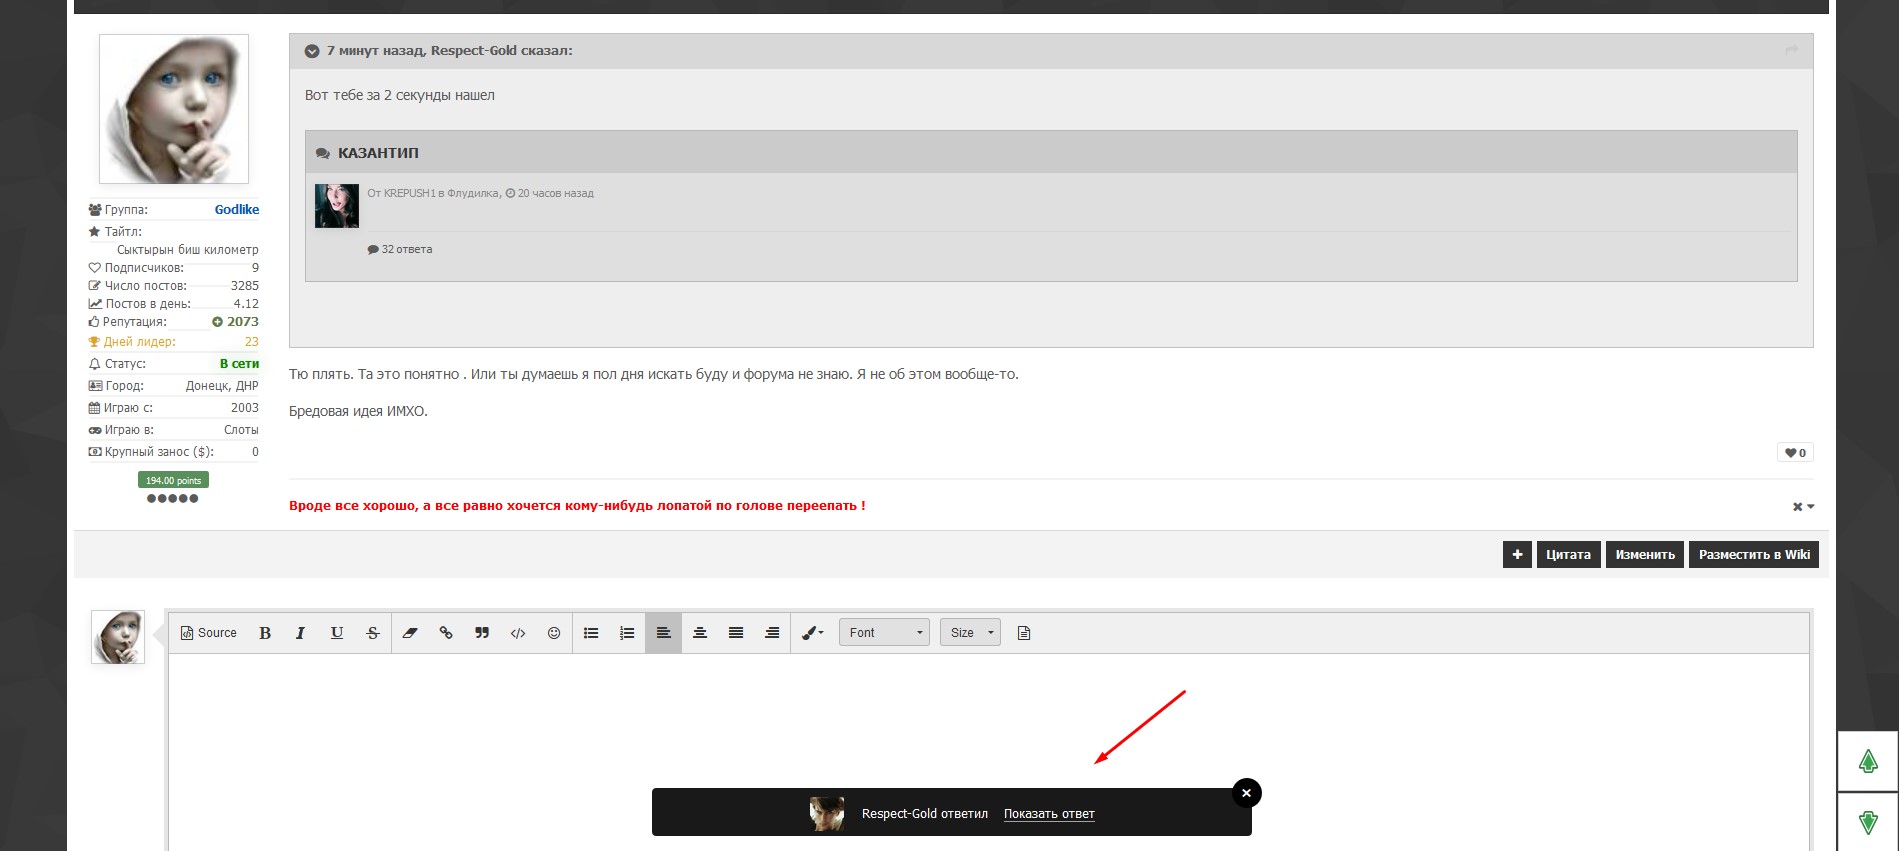
Task: Open the text color brush dropdown
Action: pyautogui.click(x=813, y=633)
